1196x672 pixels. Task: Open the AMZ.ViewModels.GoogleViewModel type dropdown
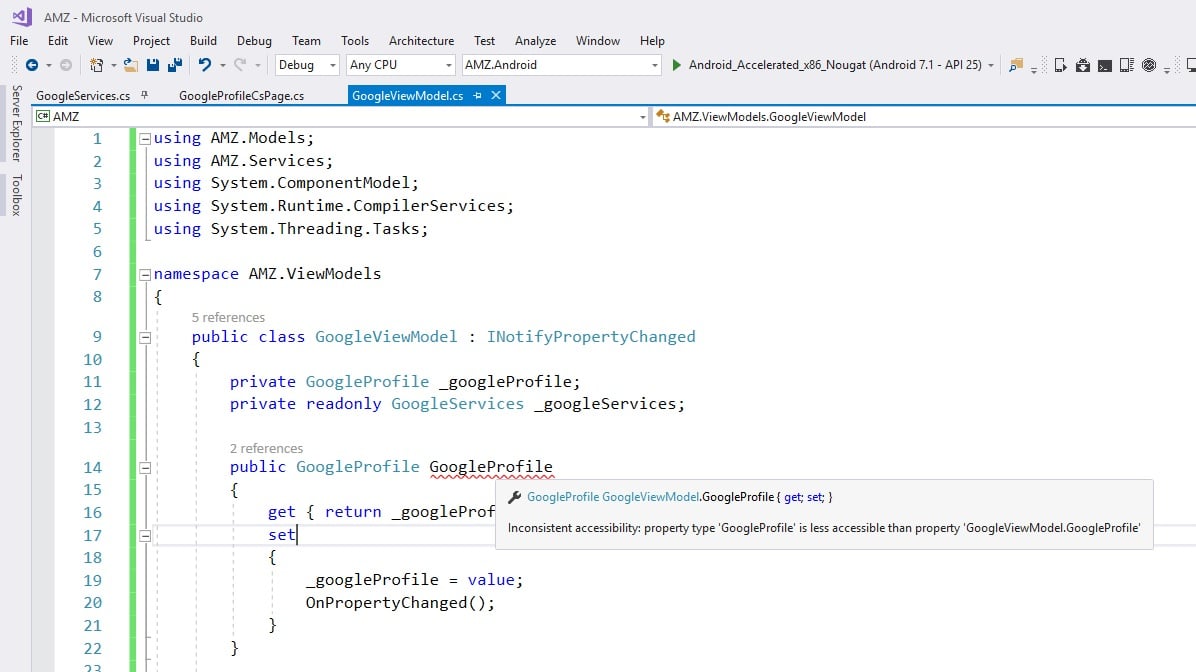(x=924, y=117)
